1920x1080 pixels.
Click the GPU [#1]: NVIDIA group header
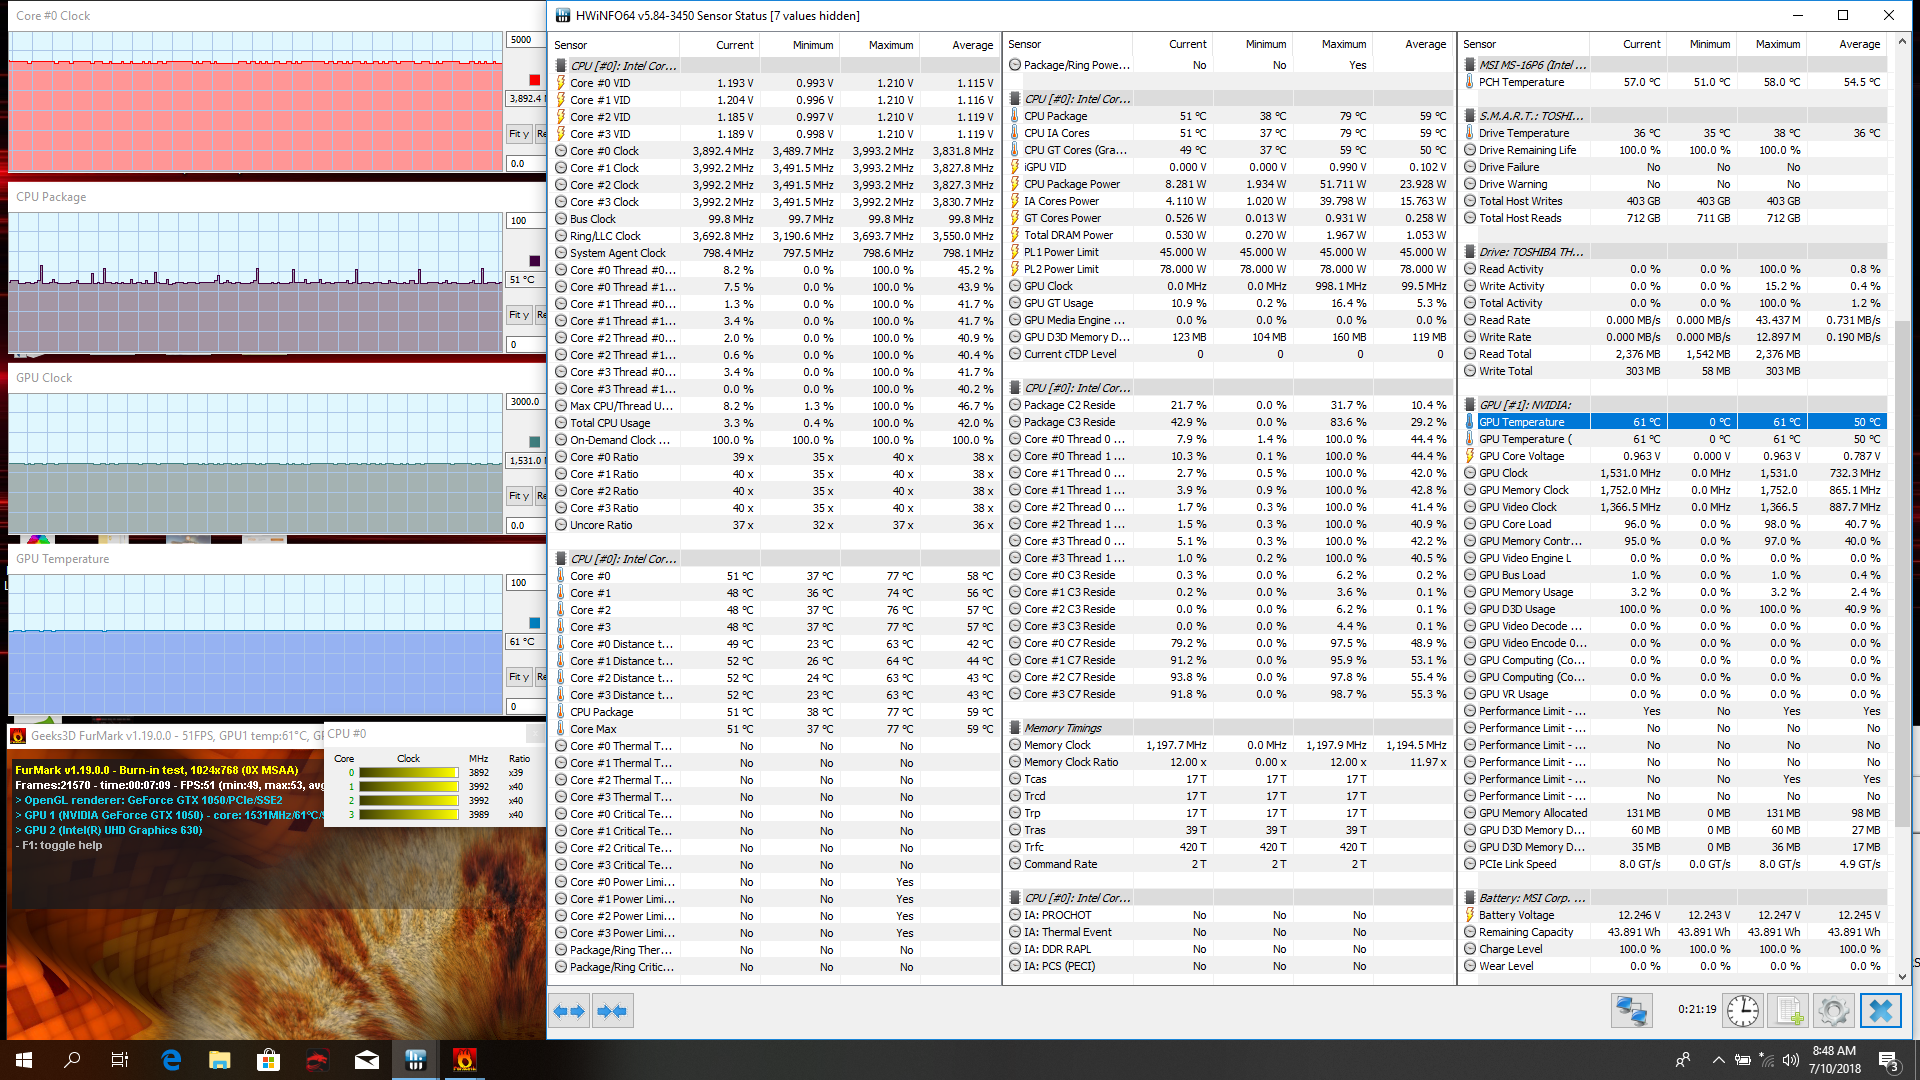[1674, 405]
